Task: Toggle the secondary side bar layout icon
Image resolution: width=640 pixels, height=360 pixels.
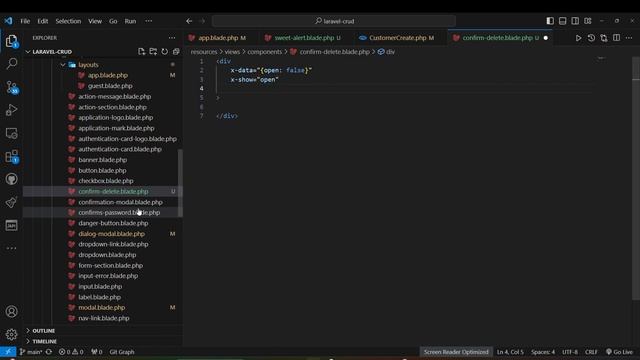Action: pyautogui.click(x=575, y=21)
